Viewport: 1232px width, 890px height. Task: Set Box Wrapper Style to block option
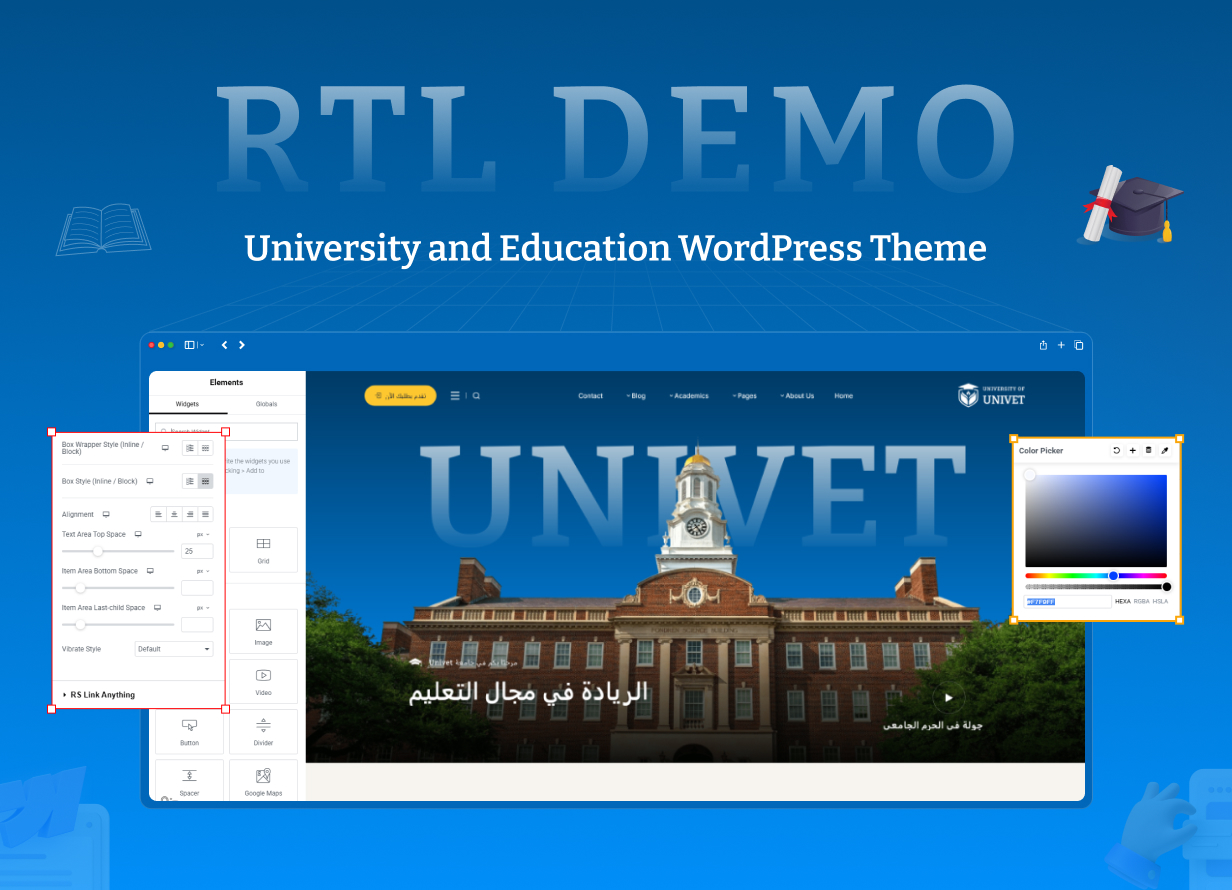pyautogui.click(x=205, y=448)
